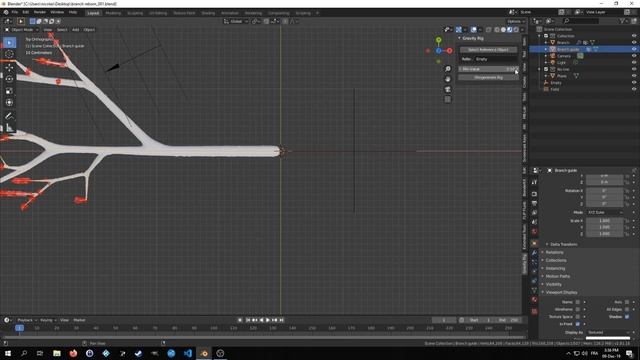Switch to the Modeling workspace tab

click(x=113, y=13)
